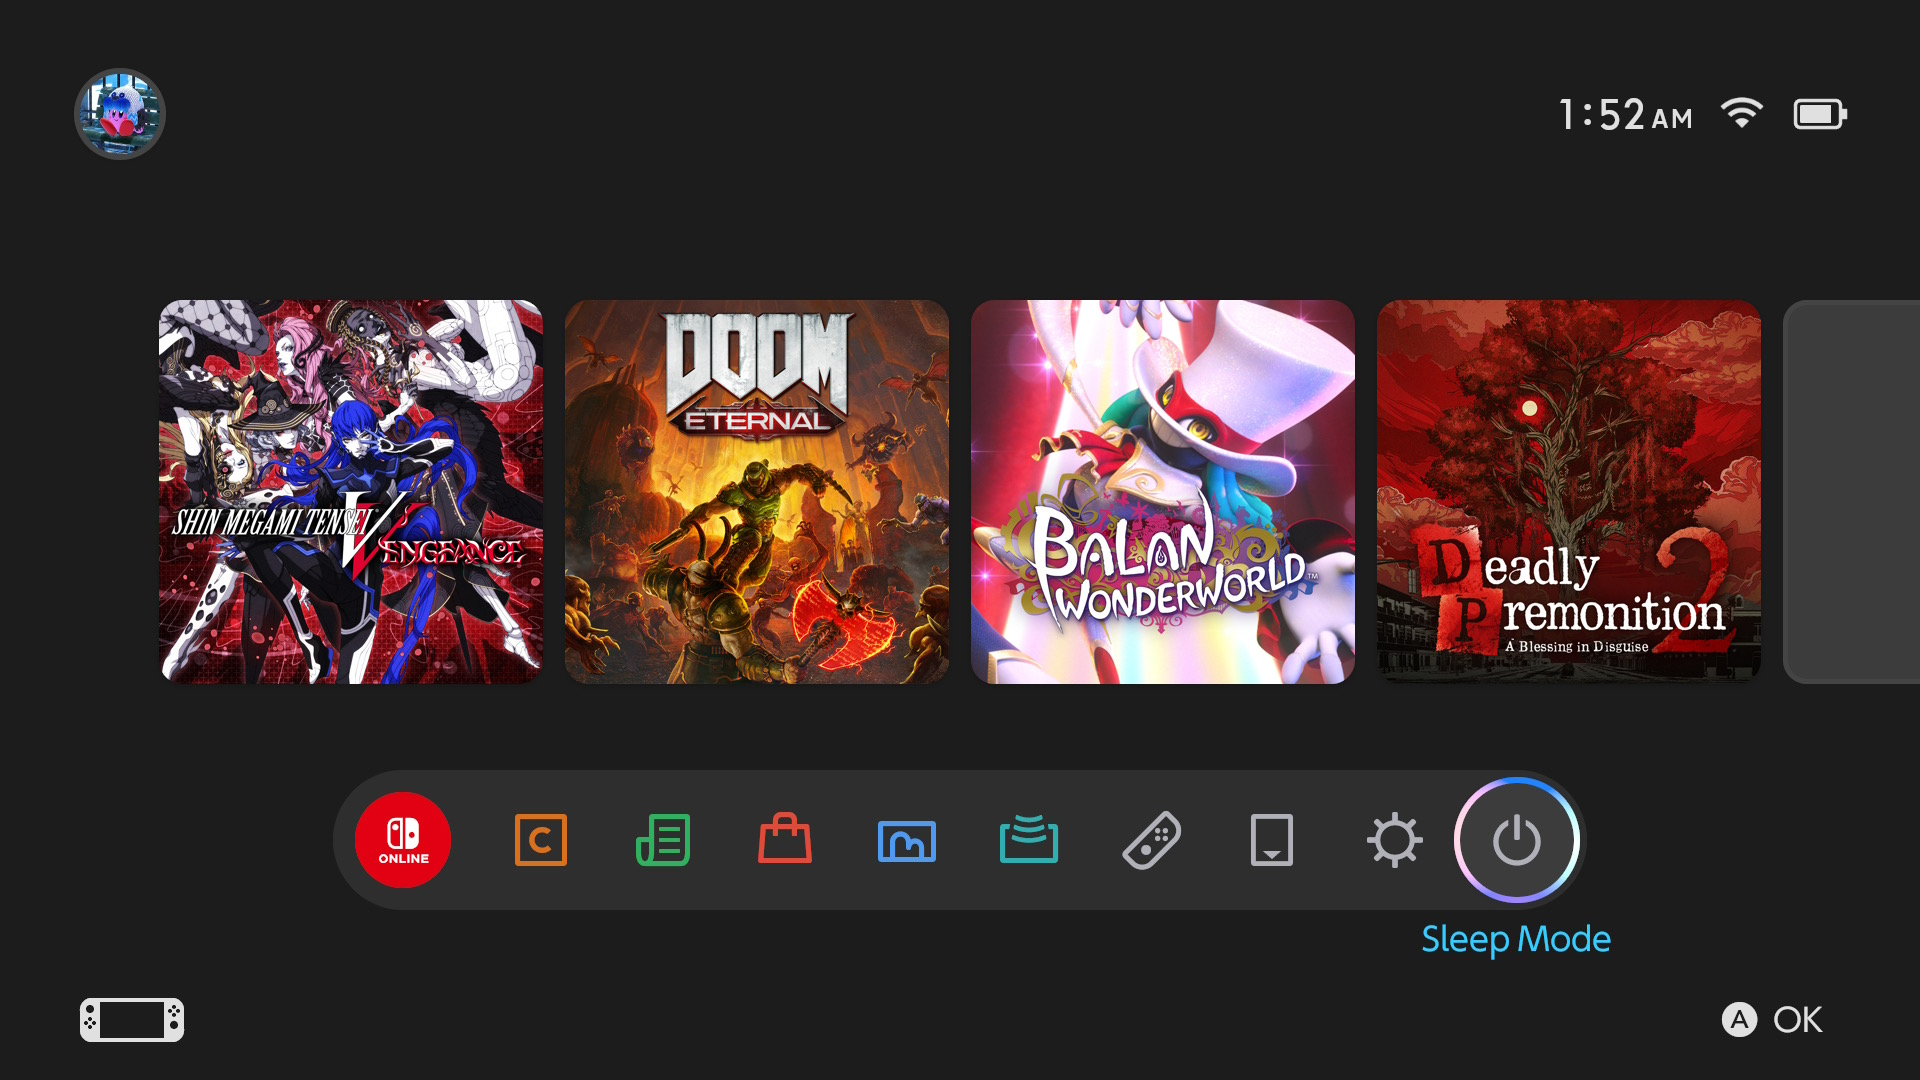Viewport: 1920px width, 1080px height.
Task: Open the Album icon
Action: pos(907,841)
